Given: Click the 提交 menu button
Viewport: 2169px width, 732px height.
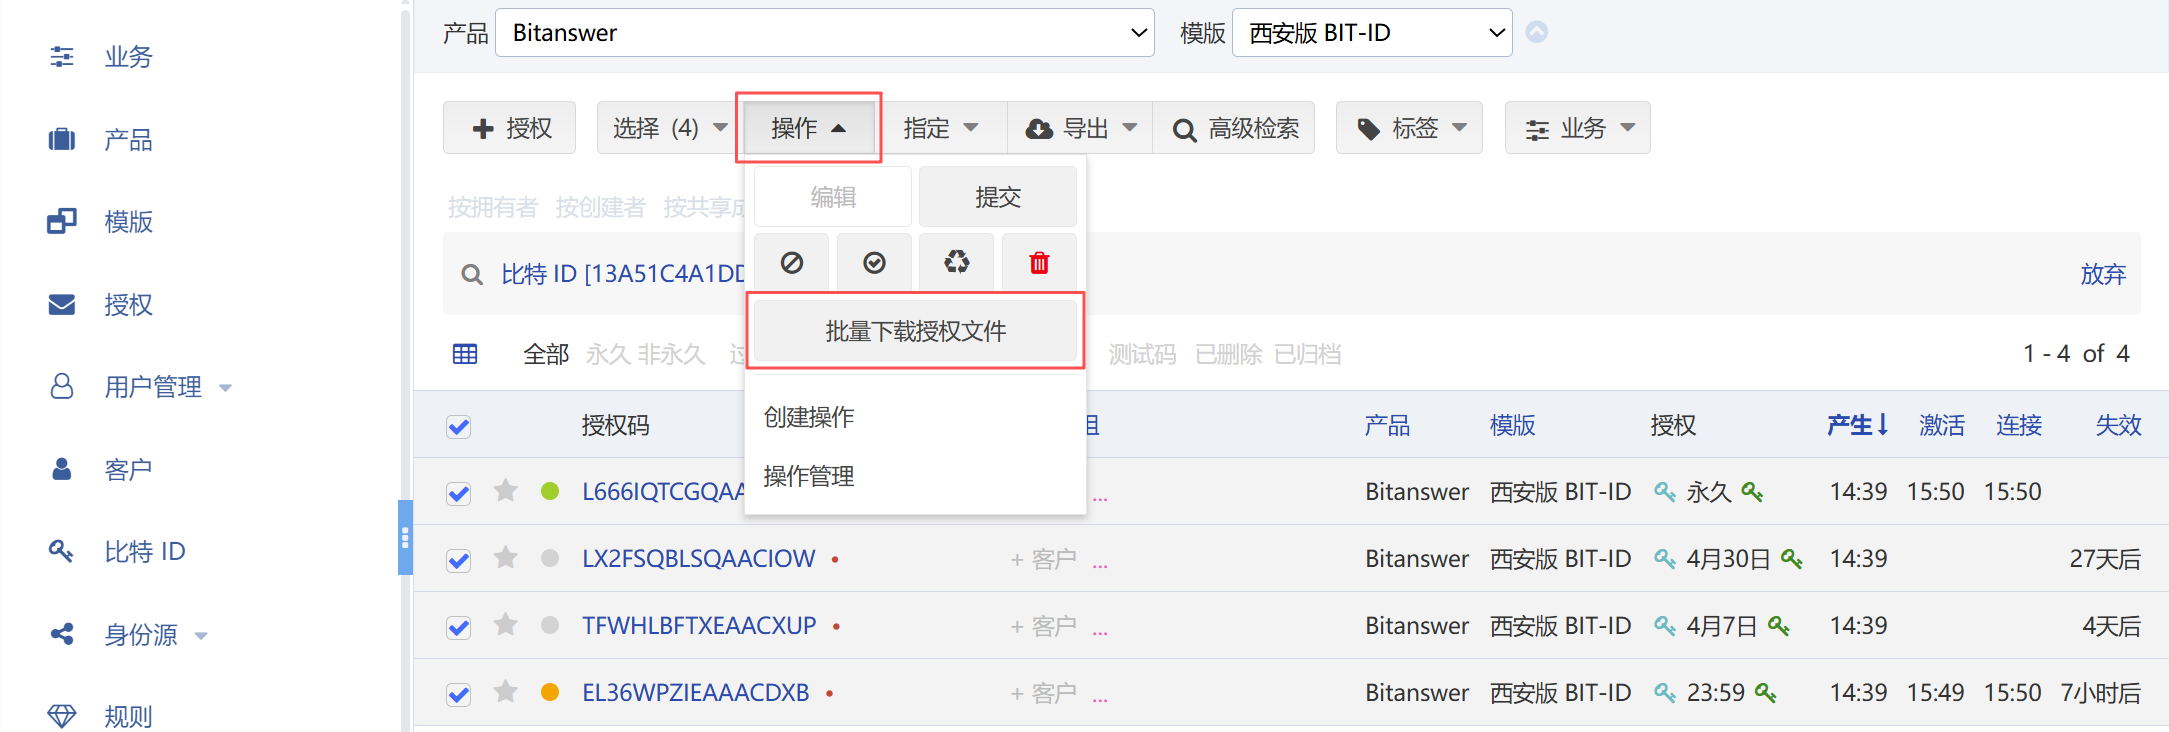Looking at the screenshot, I should point(998,197).
